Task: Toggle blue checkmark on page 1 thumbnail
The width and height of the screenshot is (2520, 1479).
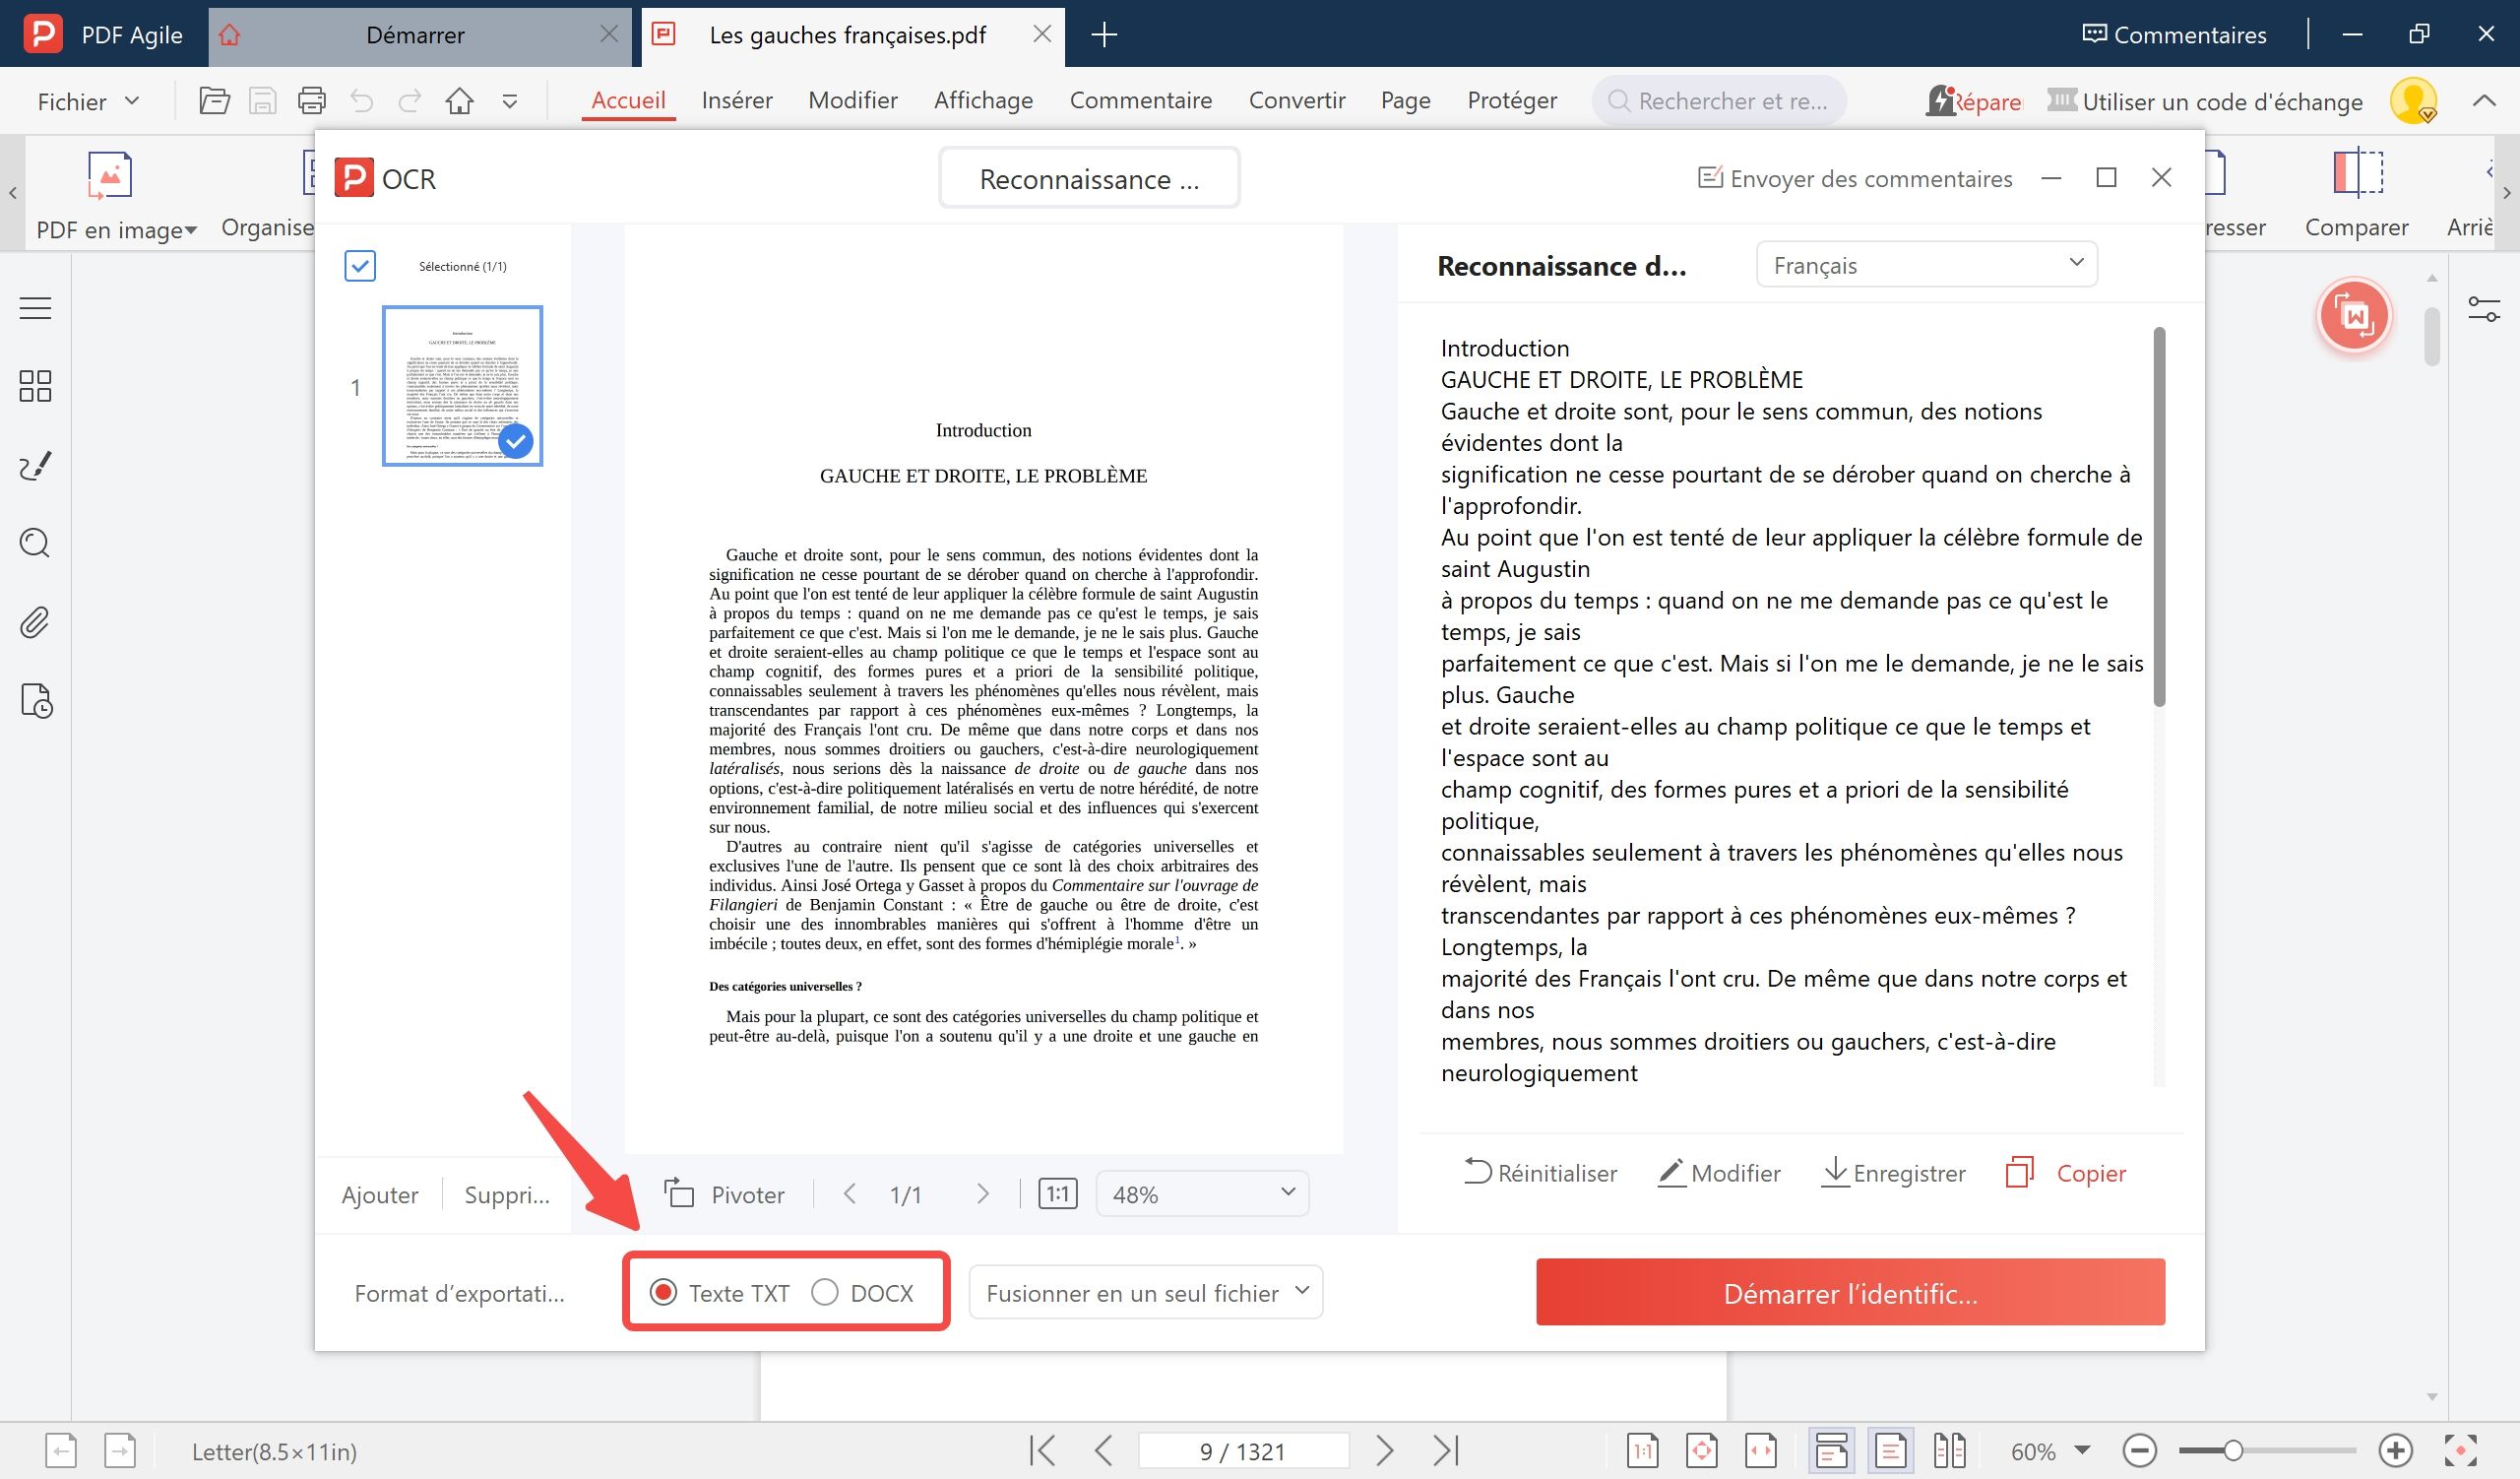Action: click(x=516, y=441)
